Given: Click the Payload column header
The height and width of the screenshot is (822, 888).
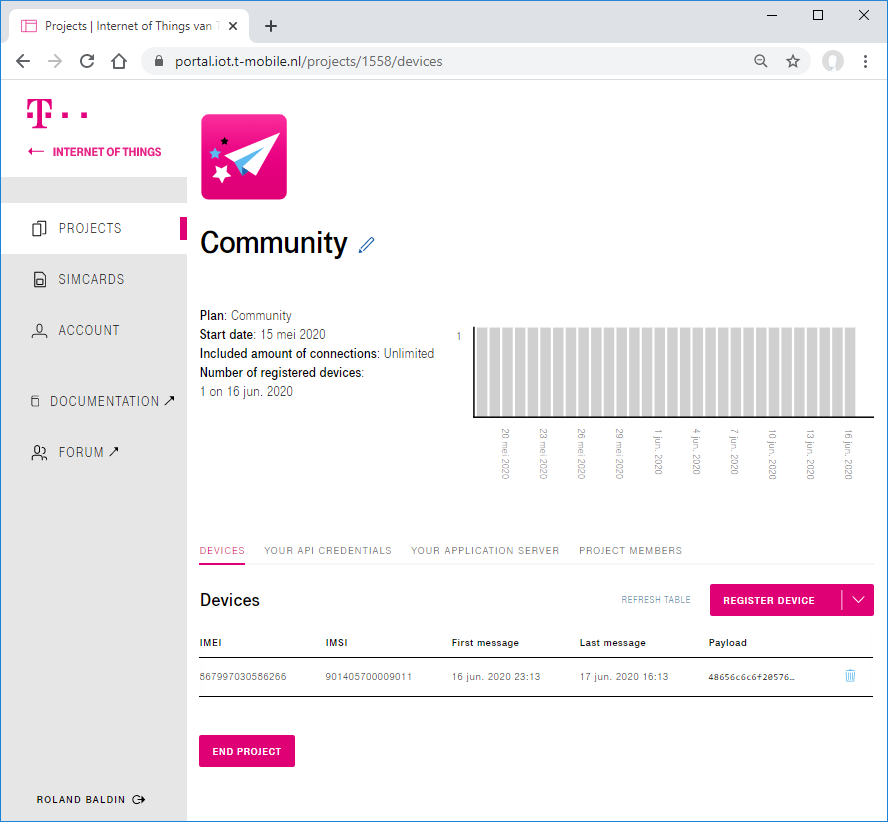Looking at the screenshot, I should click(x=728, y=642).
